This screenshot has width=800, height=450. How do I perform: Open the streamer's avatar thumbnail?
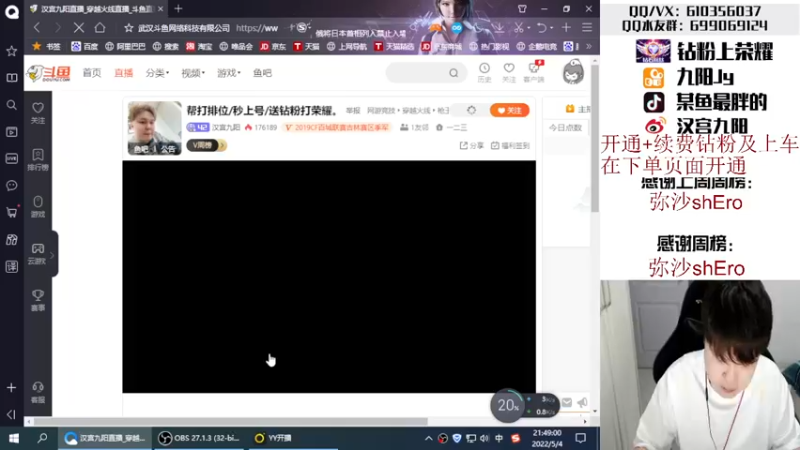click(x=155, y=128)
